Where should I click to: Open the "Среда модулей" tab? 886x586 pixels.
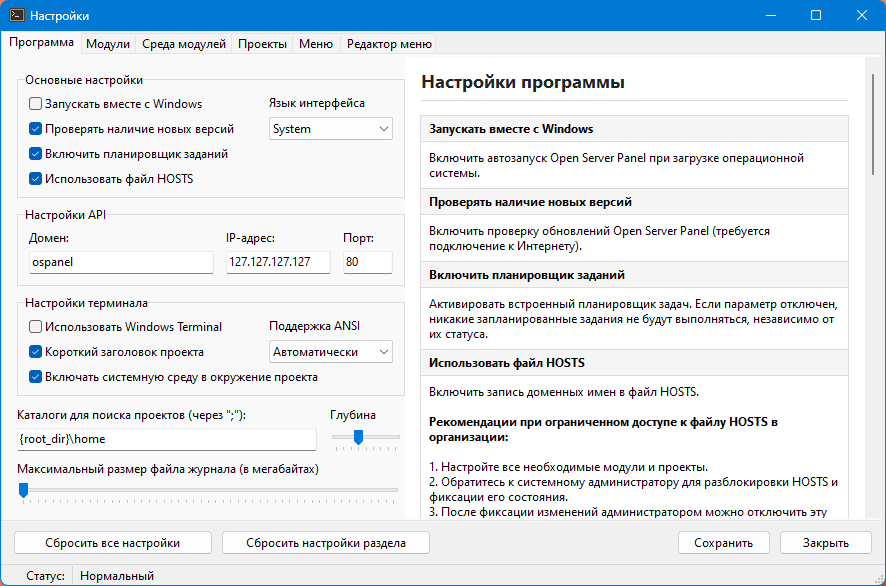(x=183, y=44)
